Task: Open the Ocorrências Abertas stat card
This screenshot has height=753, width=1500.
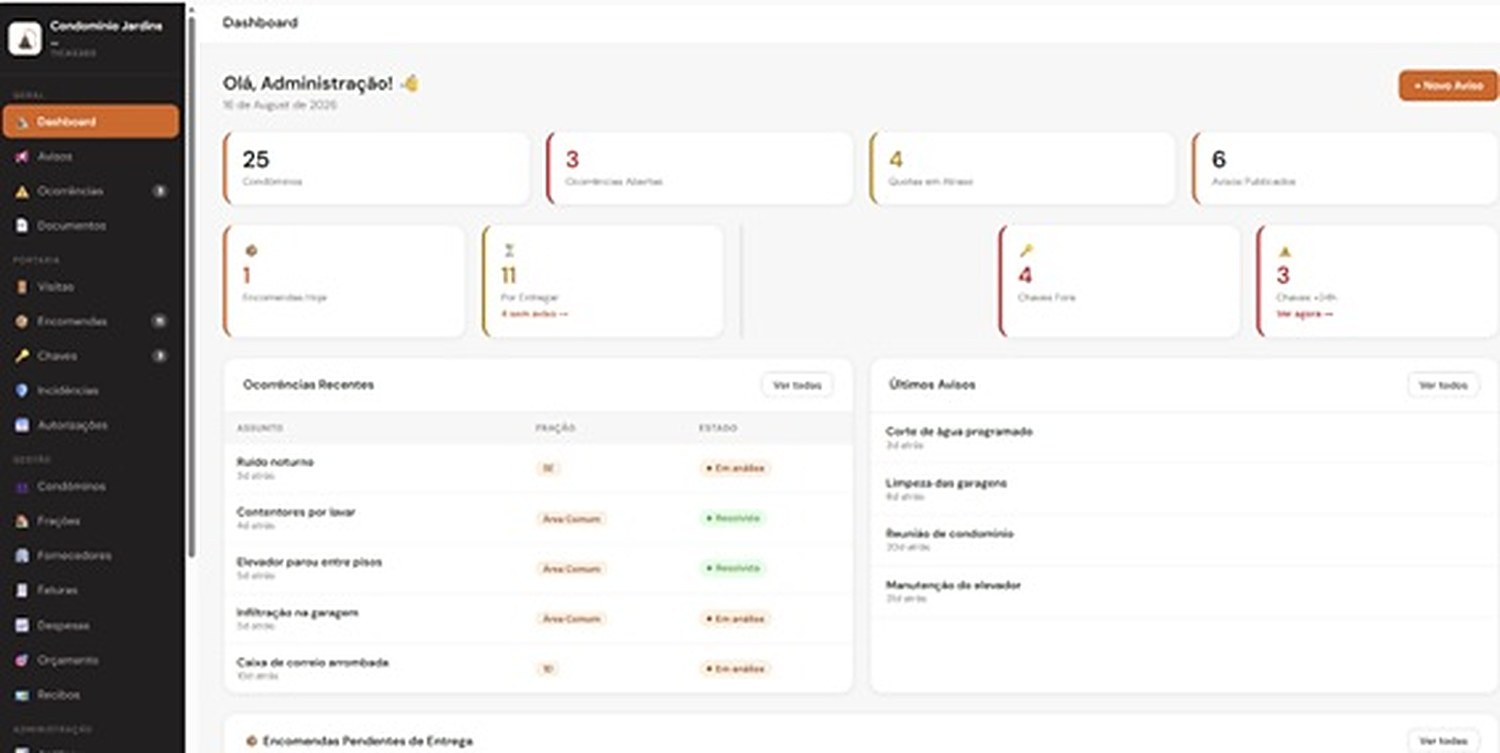Action: 699,169
